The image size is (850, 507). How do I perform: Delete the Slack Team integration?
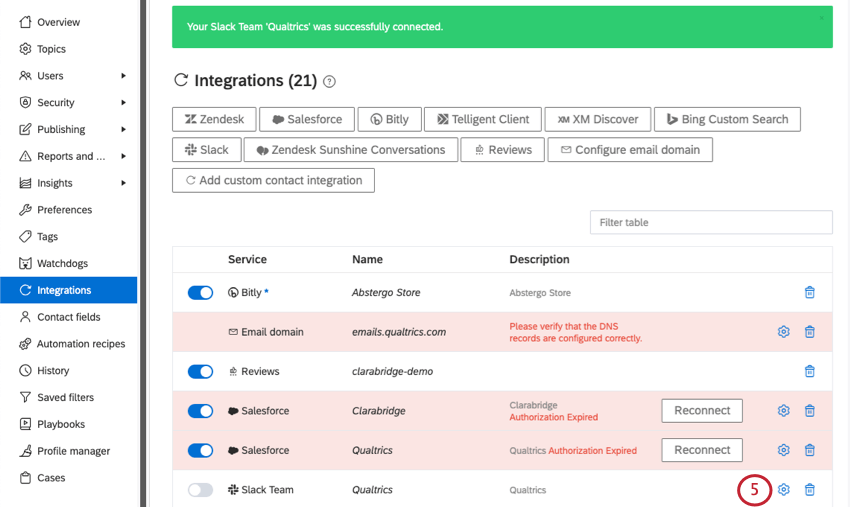[x=809, y=490]
